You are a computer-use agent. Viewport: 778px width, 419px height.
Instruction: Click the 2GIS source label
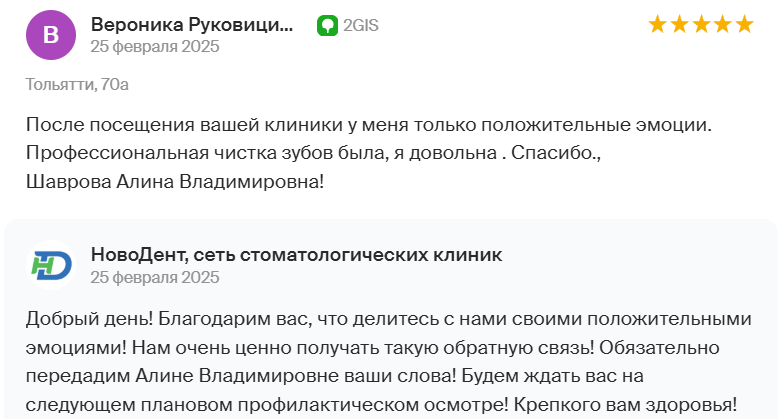361,25
